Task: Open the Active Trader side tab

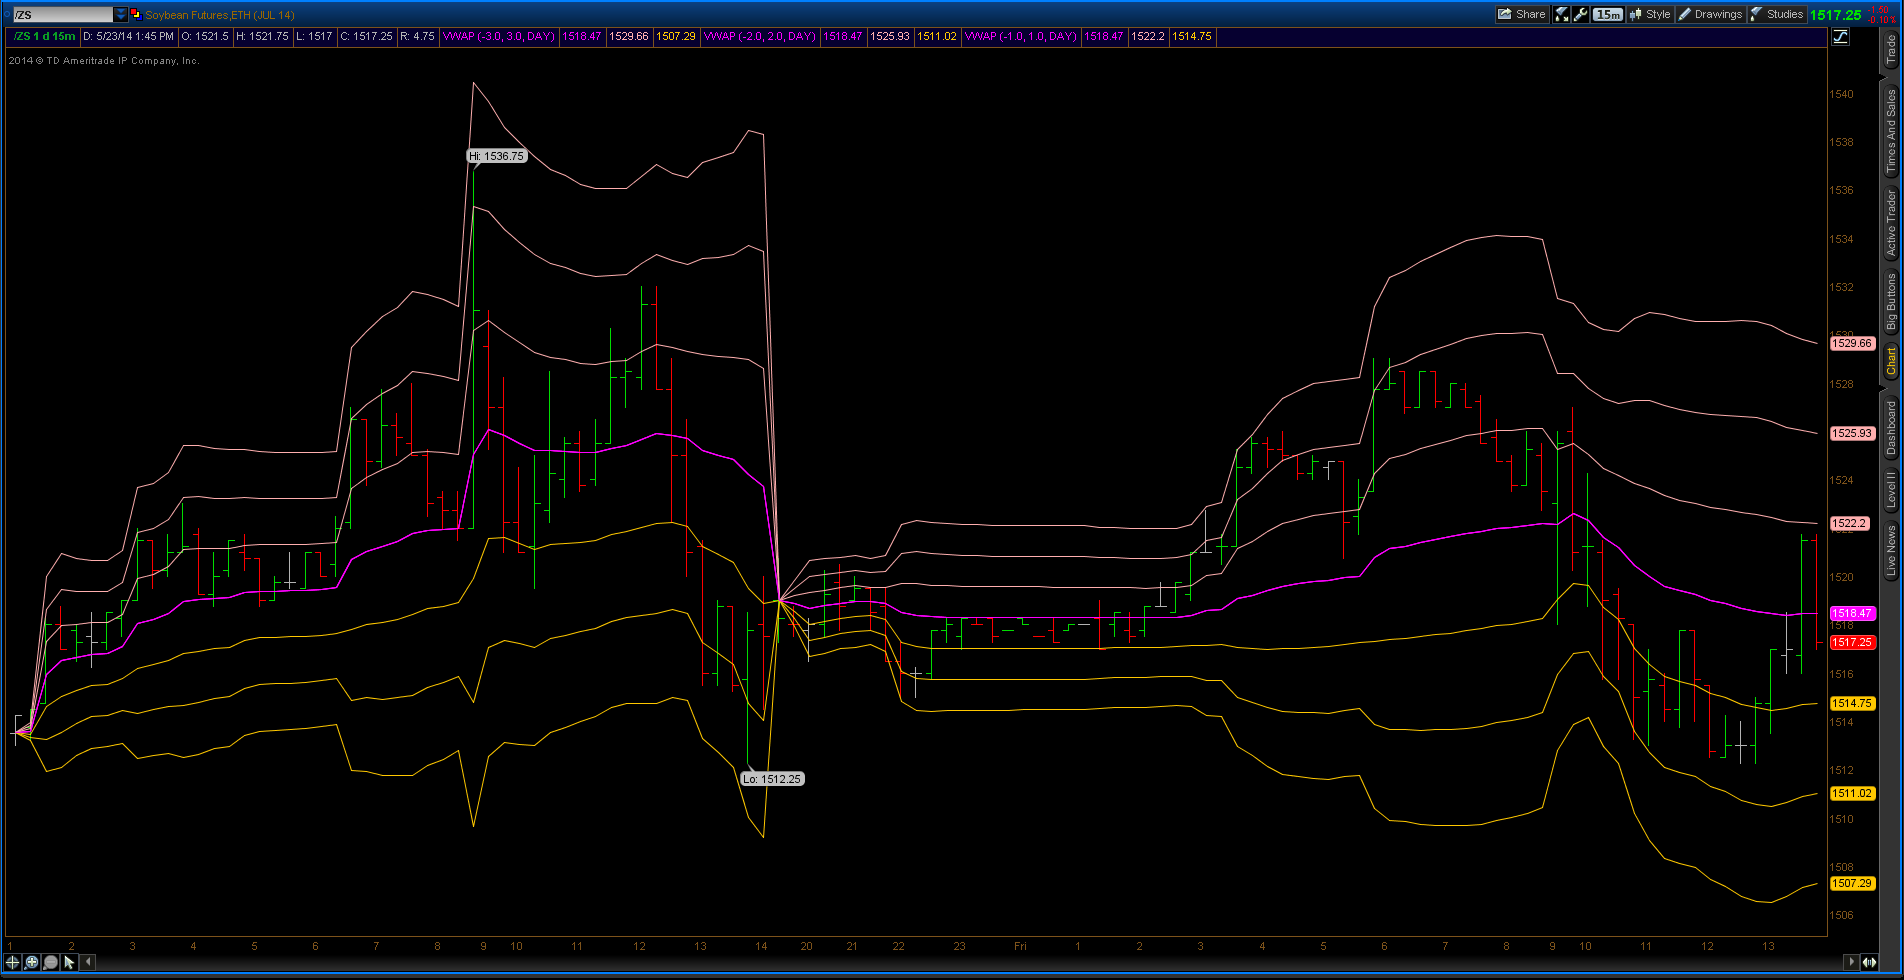Action: pyautogui.click(x=1891, y=223)
